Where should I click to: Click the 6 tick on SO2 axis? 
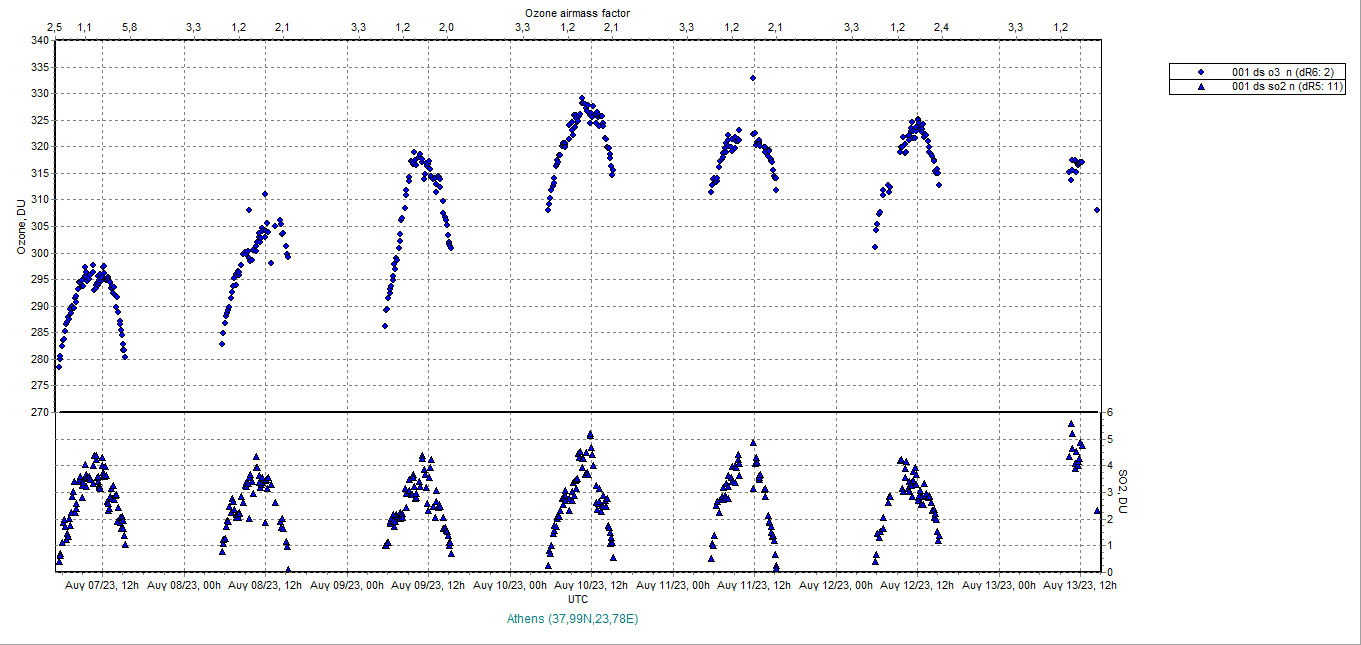pos(1108,412)
